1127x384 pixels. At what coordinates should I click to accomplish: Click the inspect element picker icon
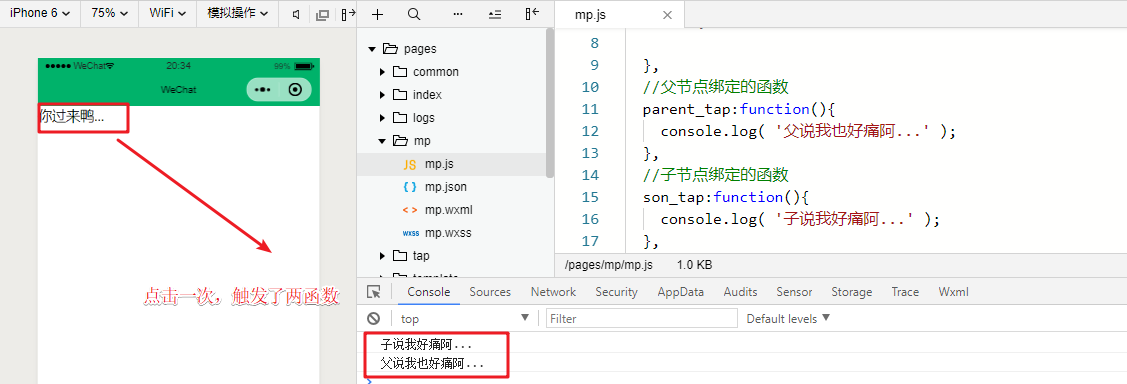coord(374,292)
